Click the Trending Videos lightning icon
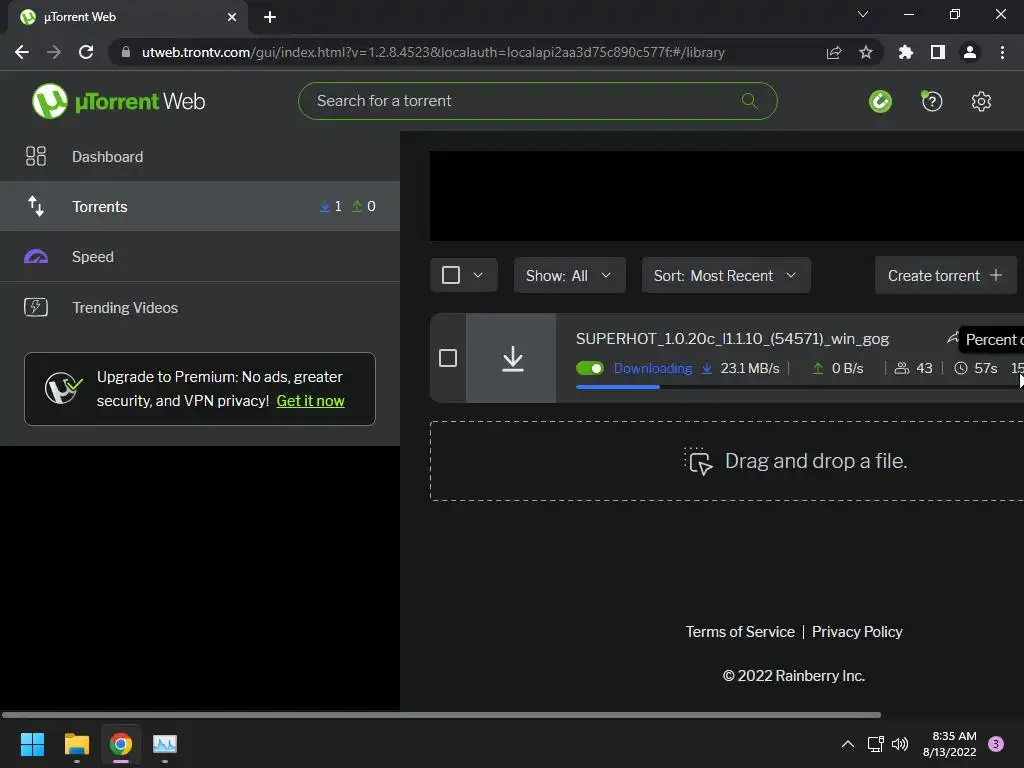Viewport: 1024px width, 768px height. (36, 307)
